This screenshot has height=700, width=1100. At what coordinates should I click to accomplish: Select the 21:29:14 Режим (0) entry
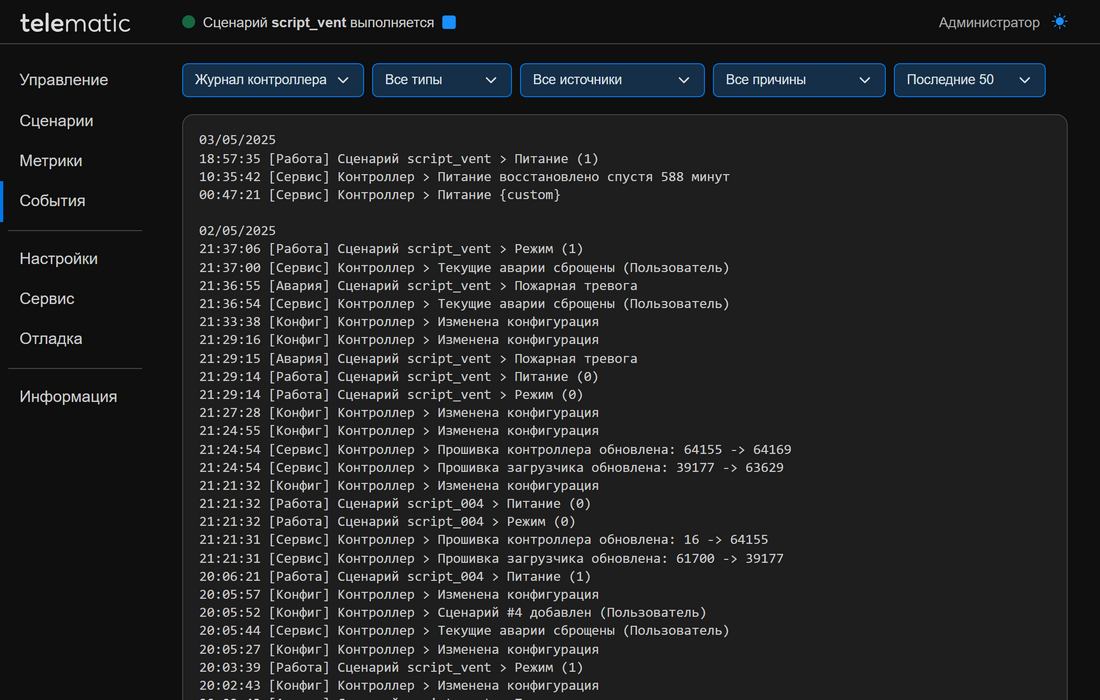[391, 395]
